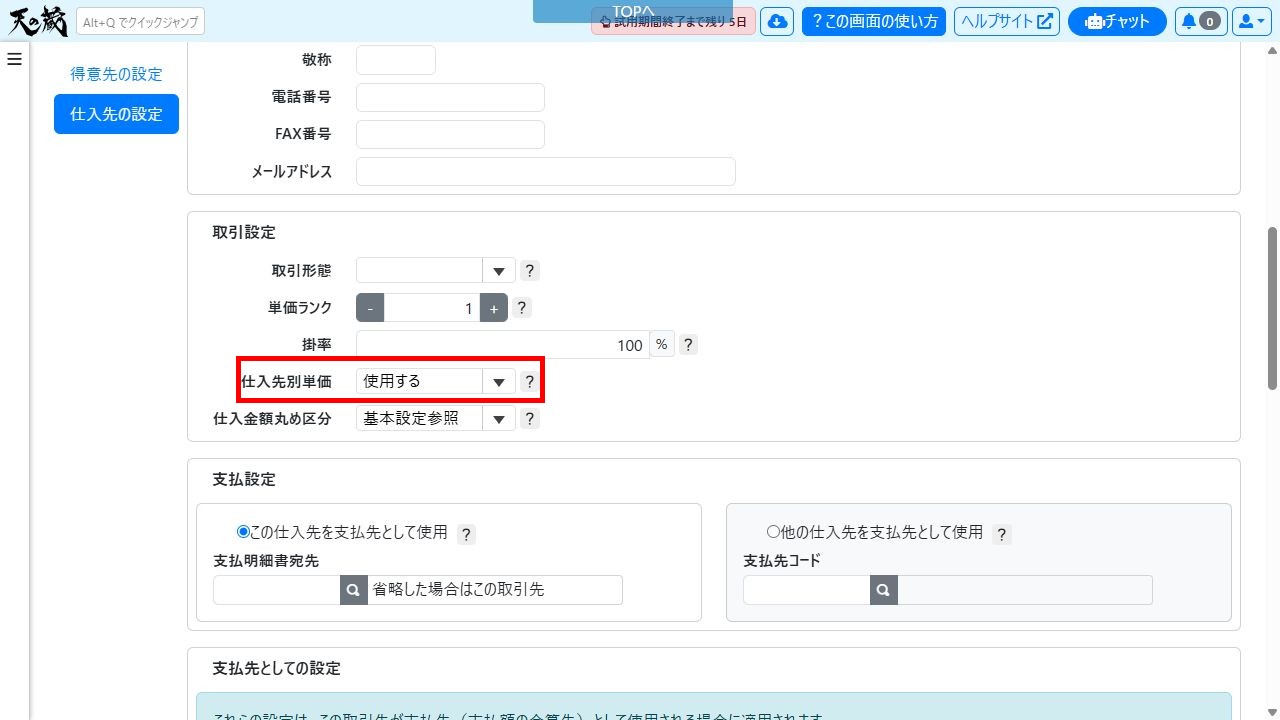This screenshot has width=1280, height=720.
Task: Open help for 取引形態
Action: 530,270
